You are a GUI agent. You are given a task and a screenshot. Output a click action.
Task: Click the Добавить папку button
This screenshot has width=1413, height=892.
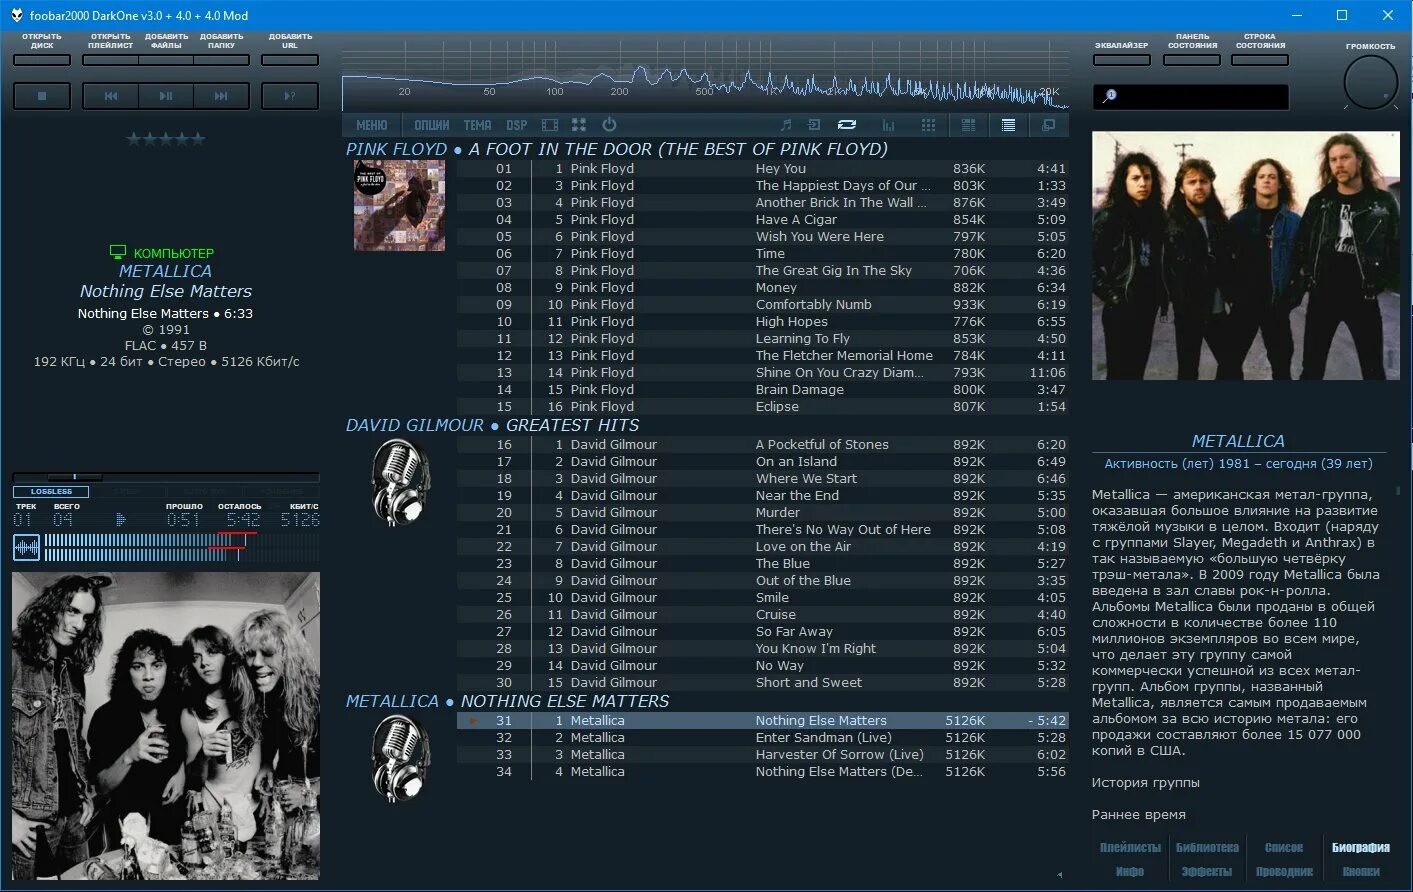(x=221, y=60)
